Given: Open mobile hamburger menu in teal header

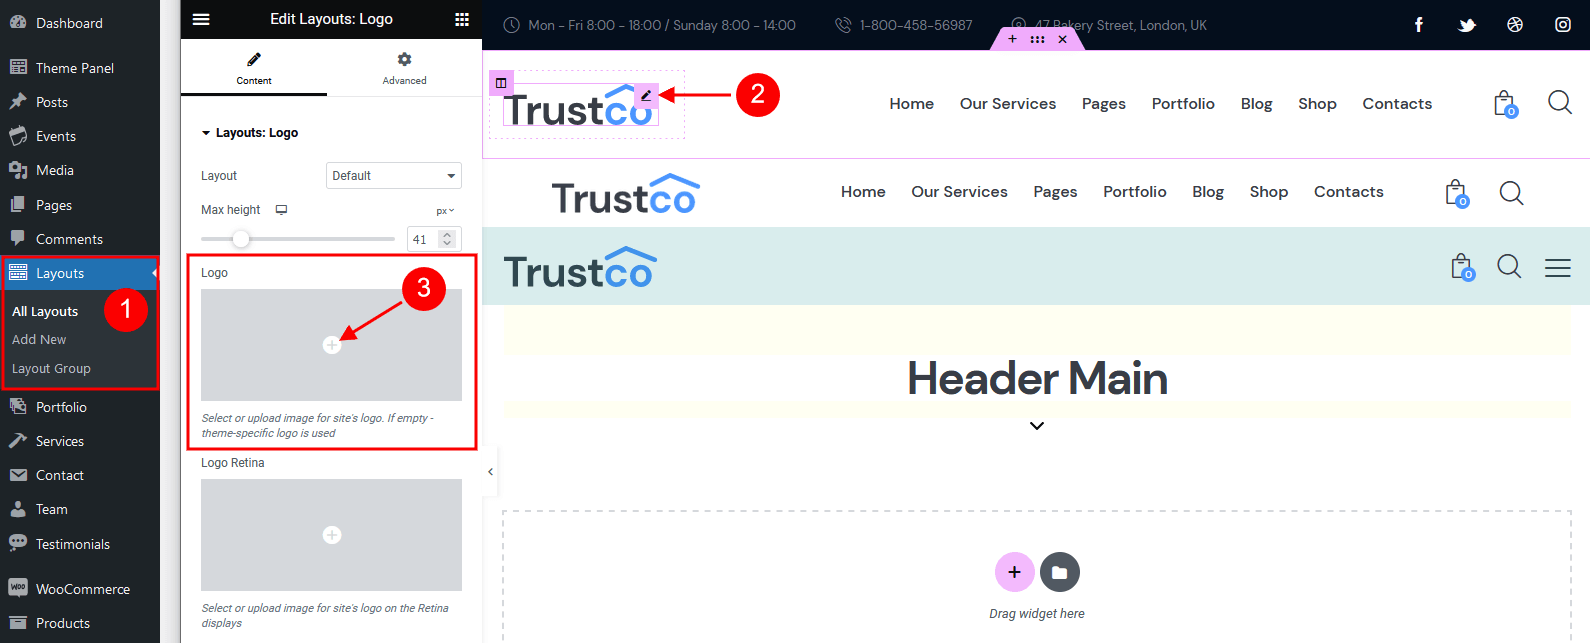Looking at the screenshot, I should (1558, 267).
